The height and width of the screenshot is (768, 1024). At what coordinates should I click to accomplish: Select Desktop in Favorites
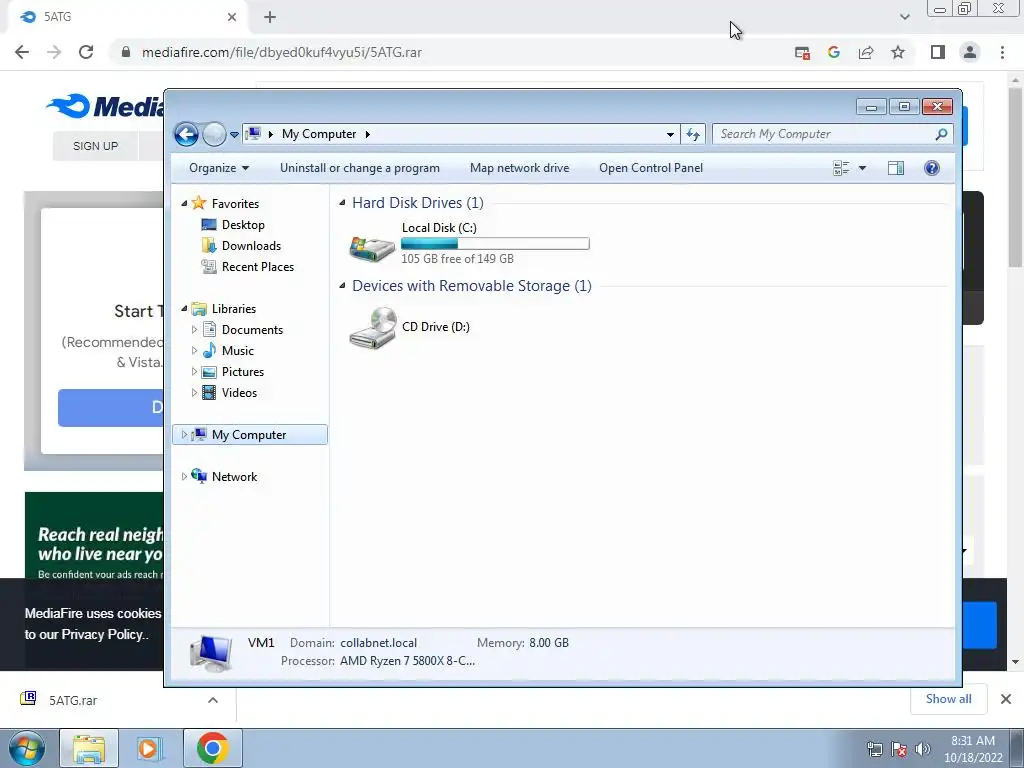point(243,225)
